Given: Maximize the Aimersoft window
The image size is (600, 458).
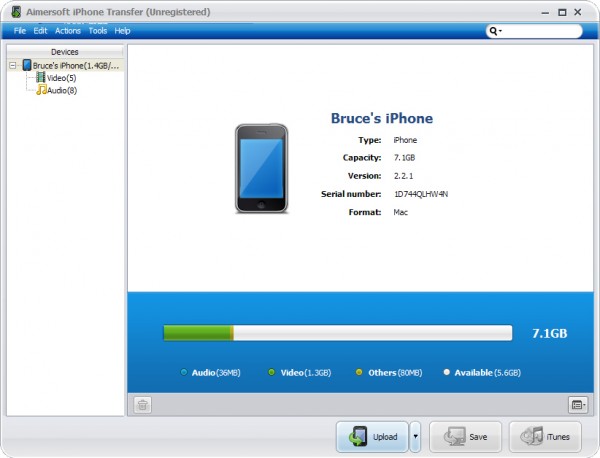Looking at the screenshot, I should [562, 12].
